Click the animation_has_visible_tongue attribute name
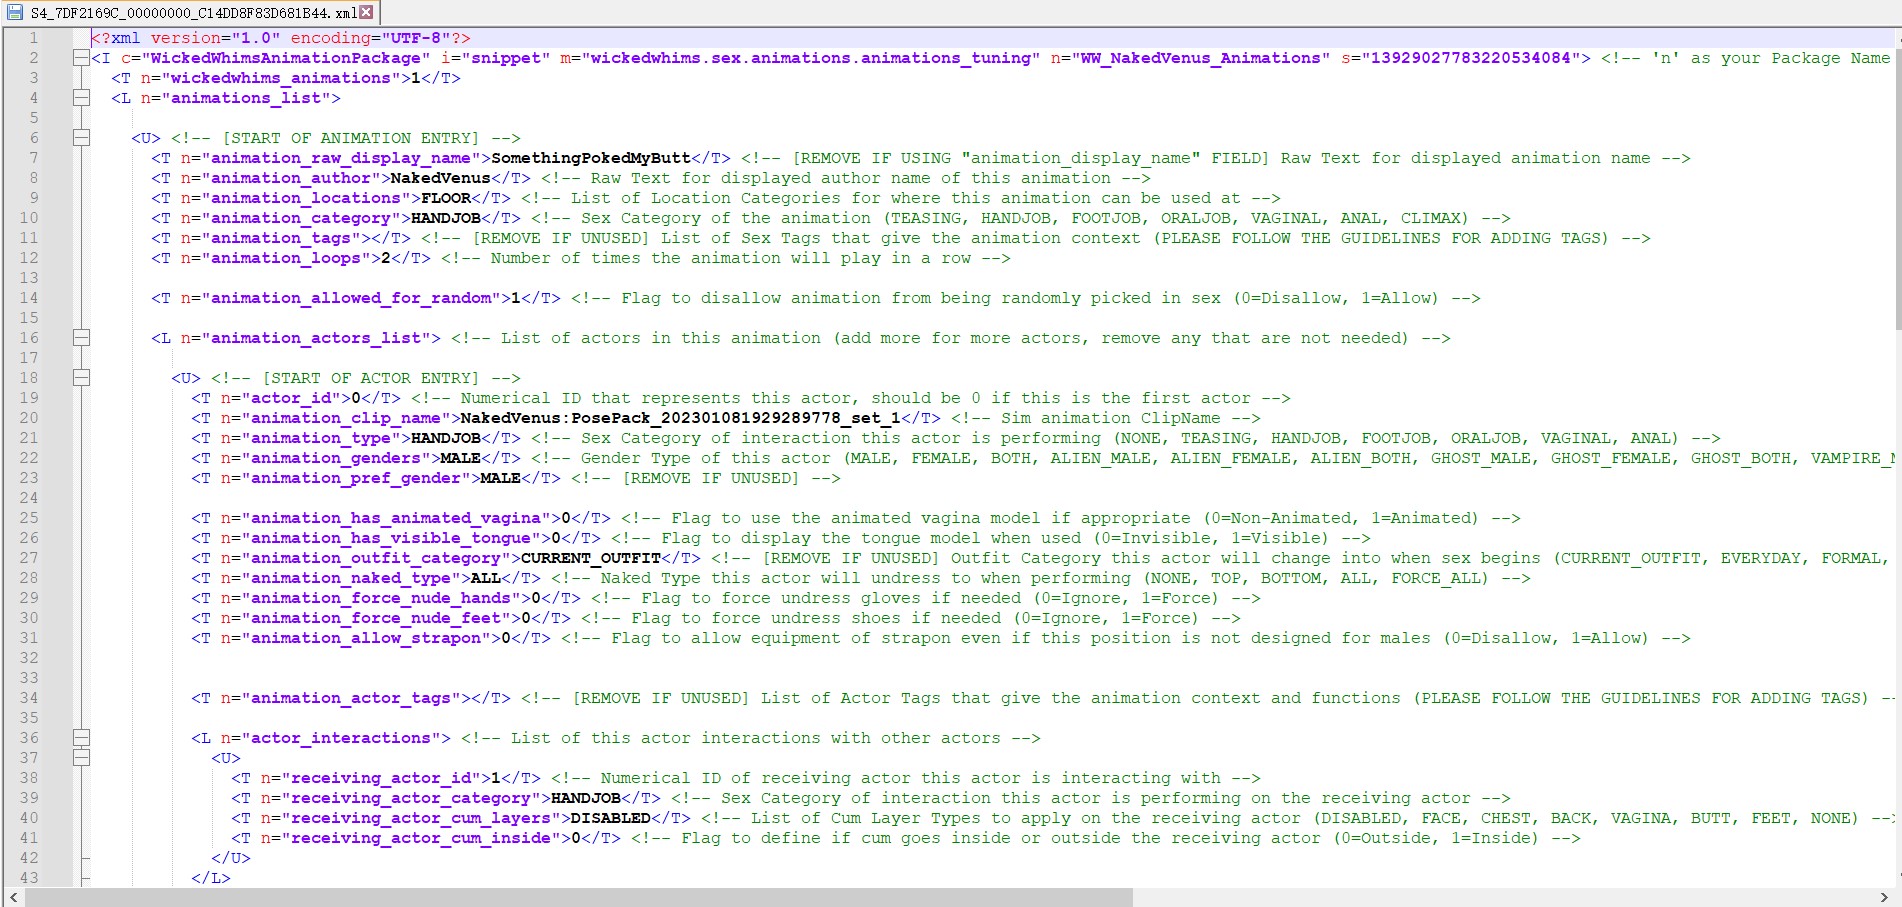 pos(391,538)
